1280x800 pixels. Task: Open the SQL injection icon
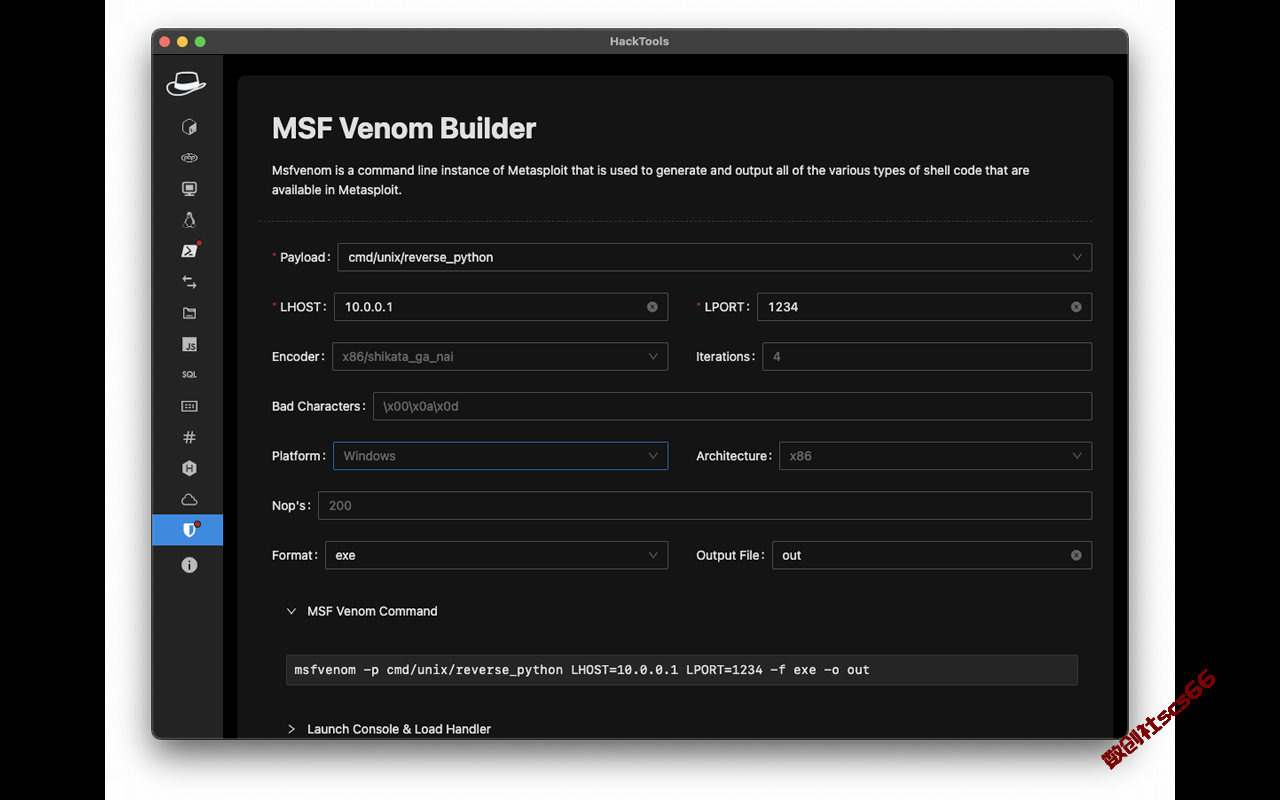coord(189,375)
